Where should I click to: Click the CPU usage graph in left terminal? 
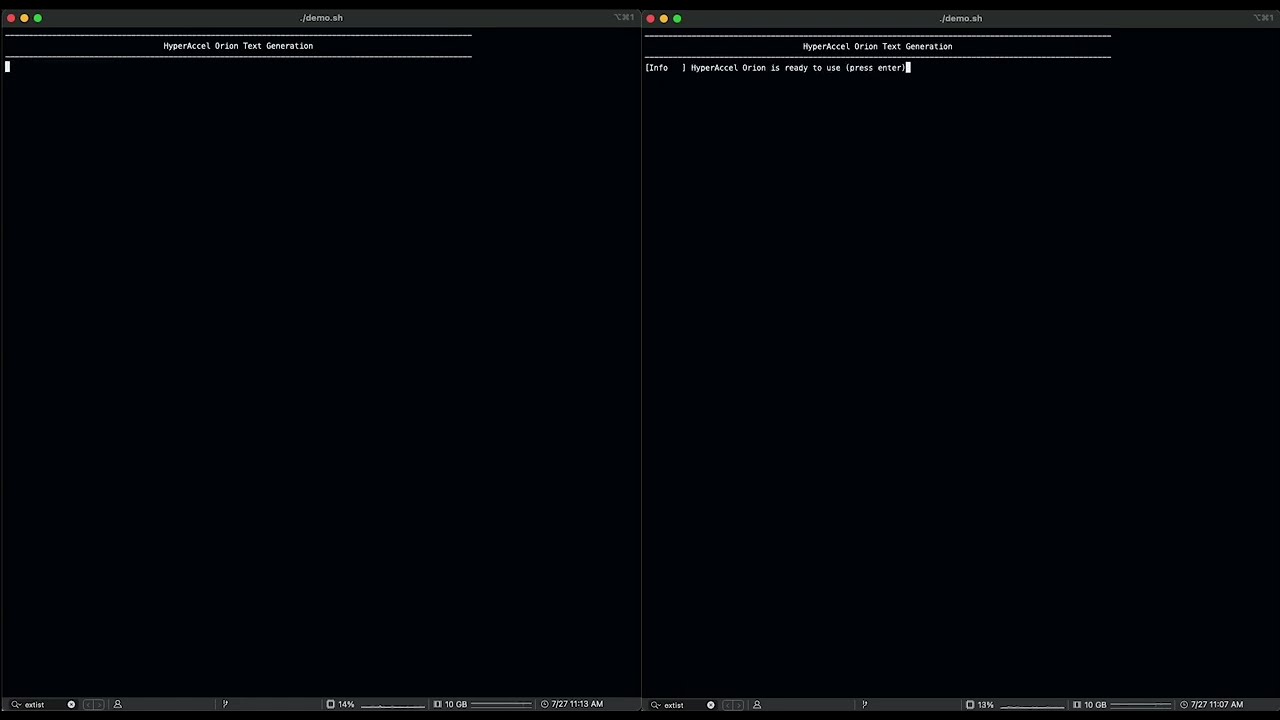click(x=393, y=705)
